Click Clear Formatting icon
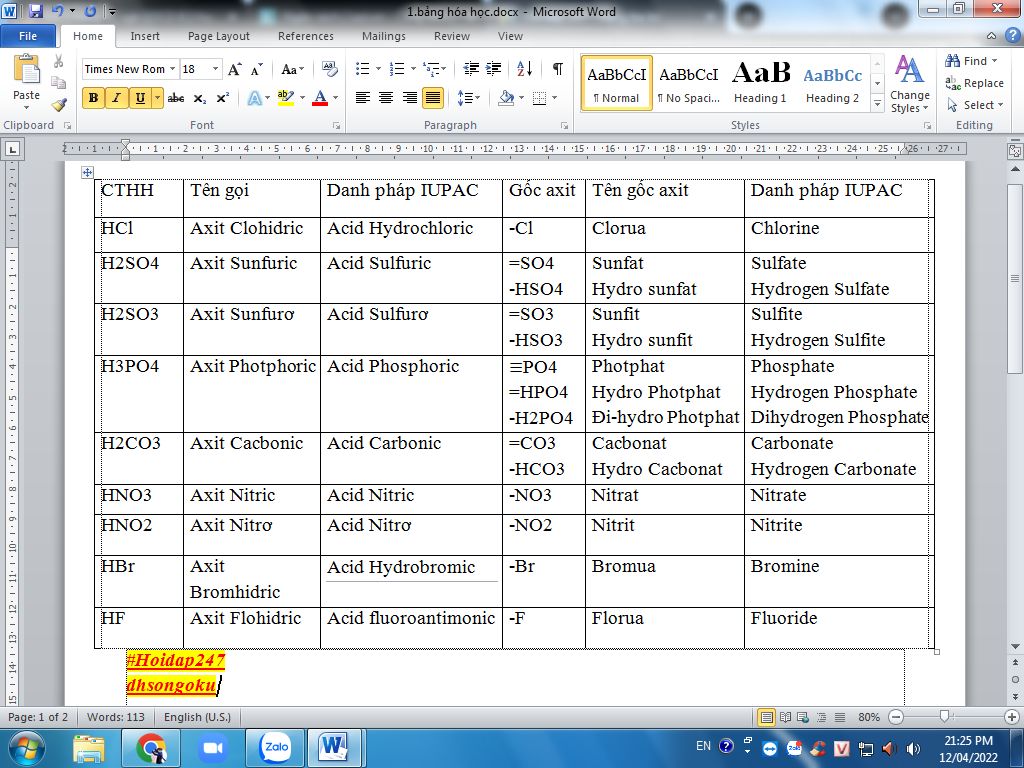 click(330, 69)
